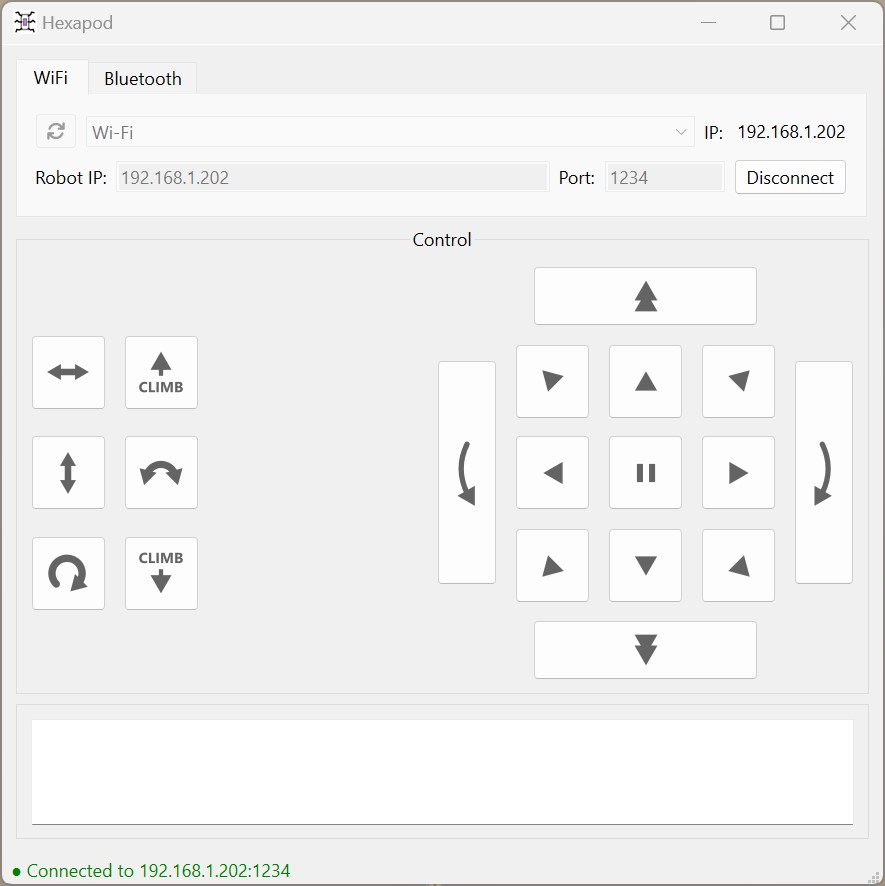885x886 pixels.
Task: Click the CLIMB up button
Action: coord(161,373)
